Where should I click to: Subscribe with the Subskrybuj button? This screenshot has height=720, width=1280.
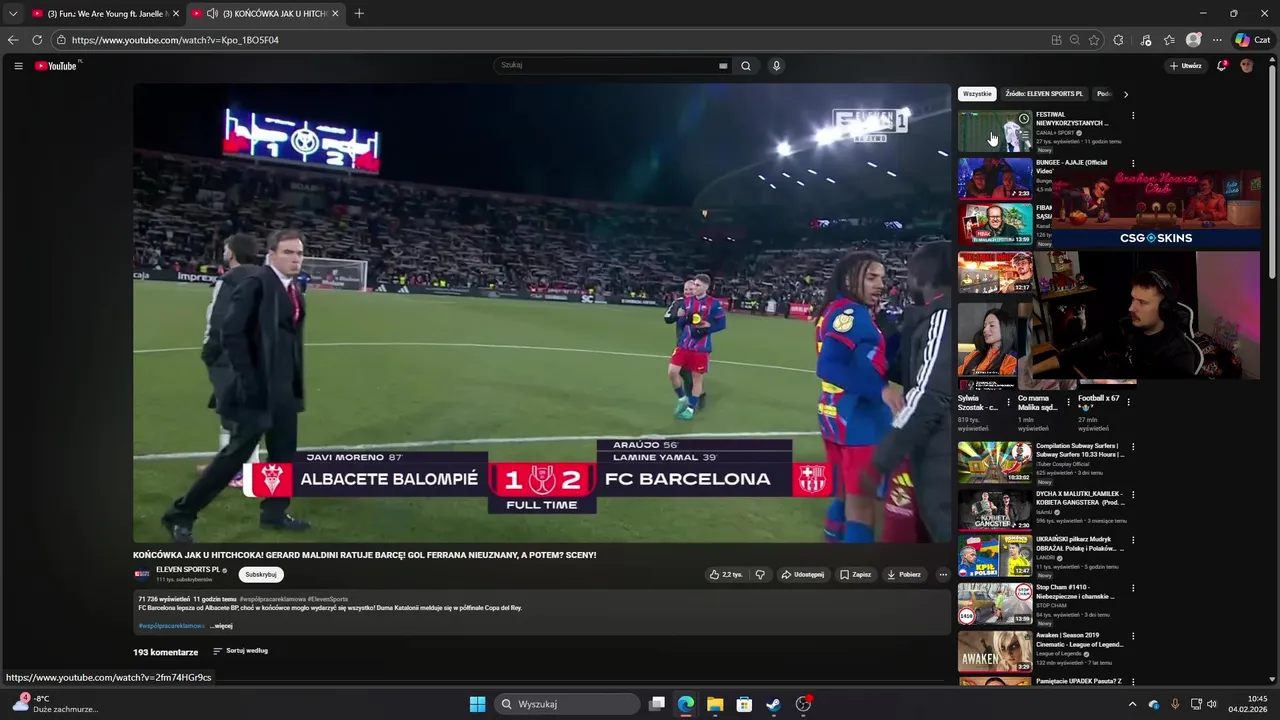261,574
